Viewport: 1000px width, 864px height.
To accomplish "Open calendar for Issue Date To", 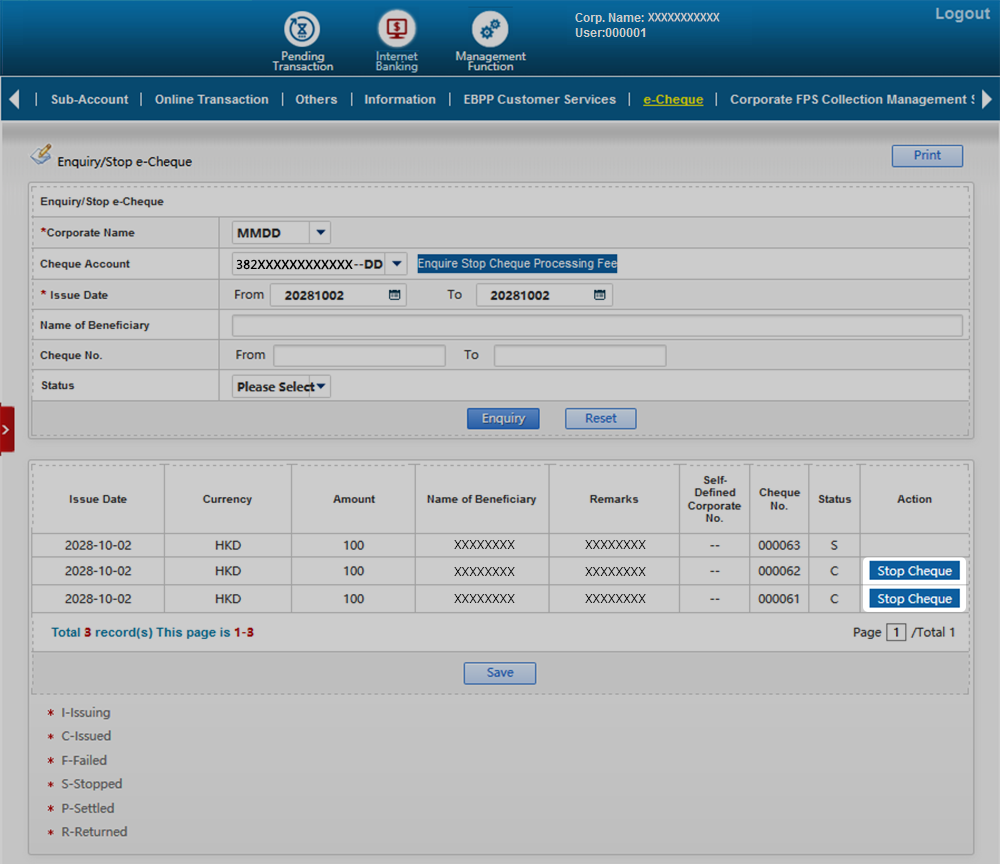I will [x=600, y=295].
